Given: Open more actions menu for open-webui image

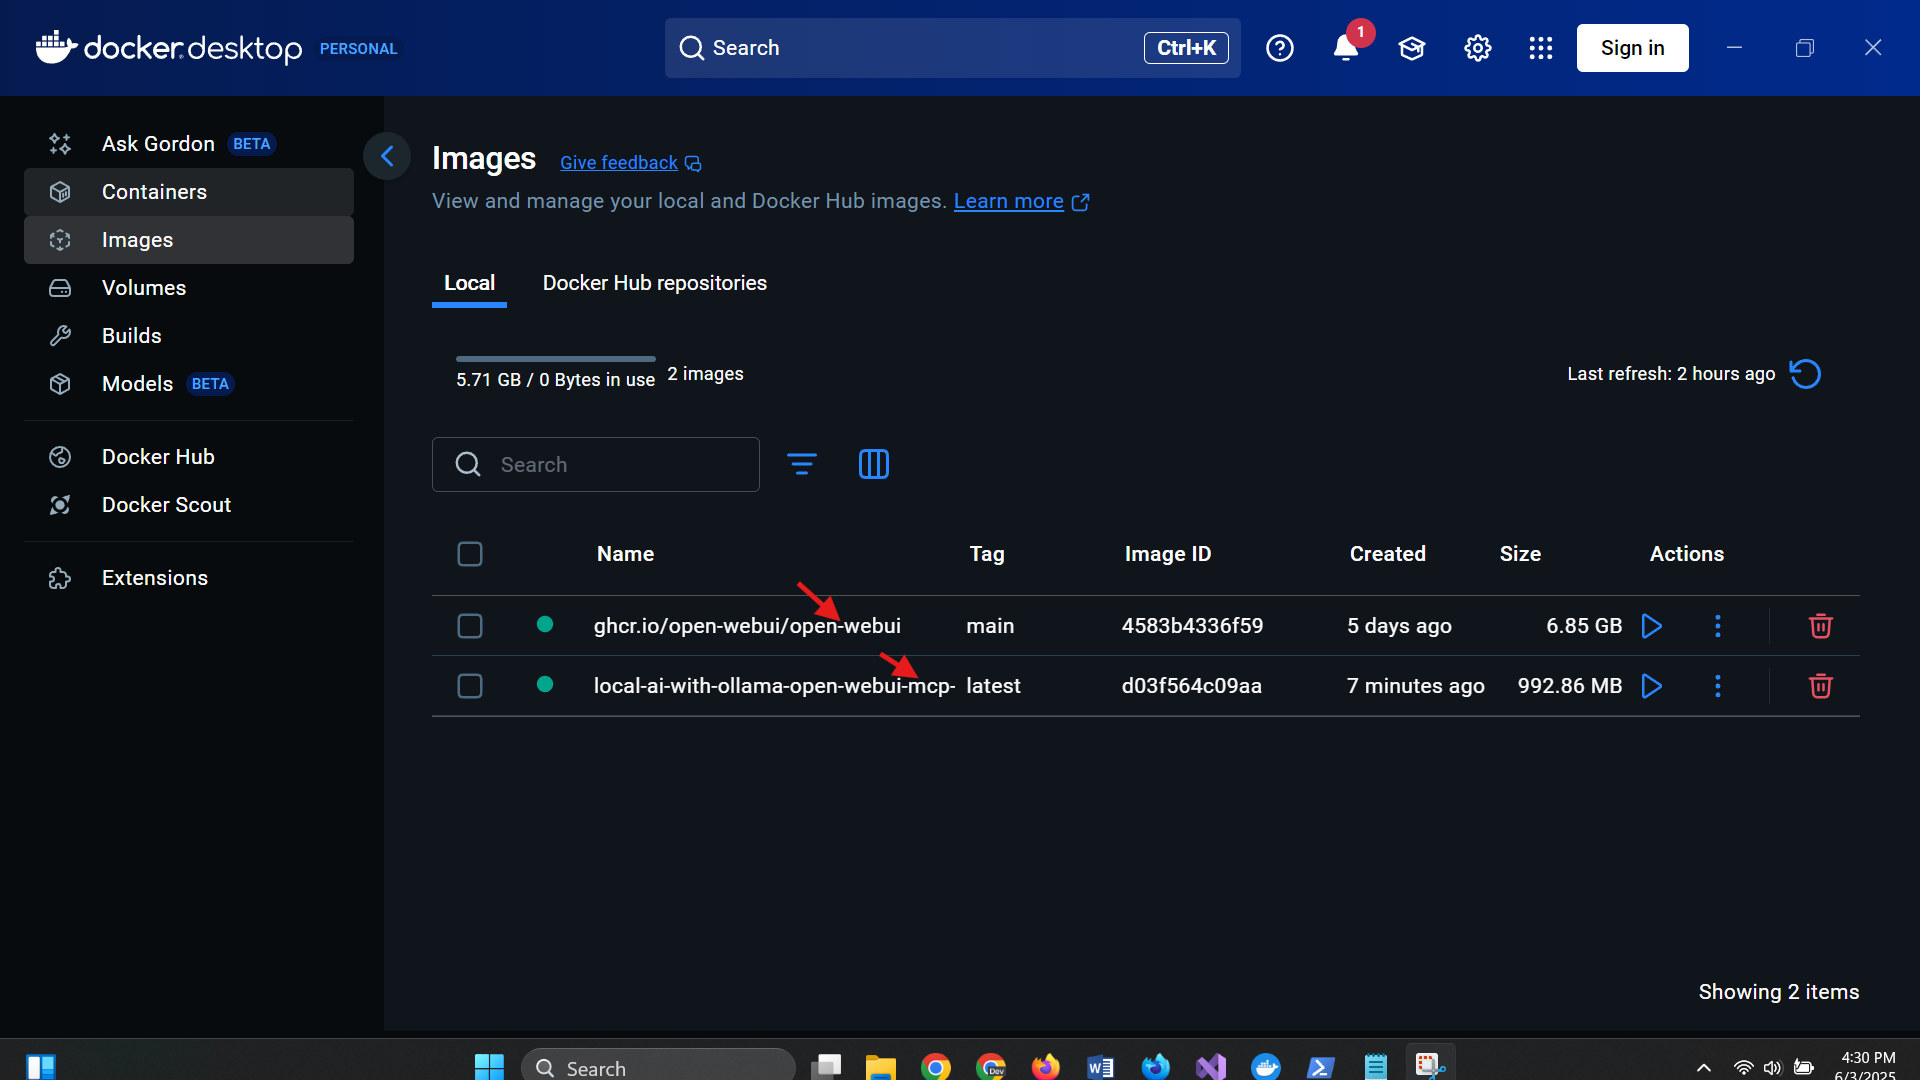Looking at the screenshot, I should coord(1718,626).
